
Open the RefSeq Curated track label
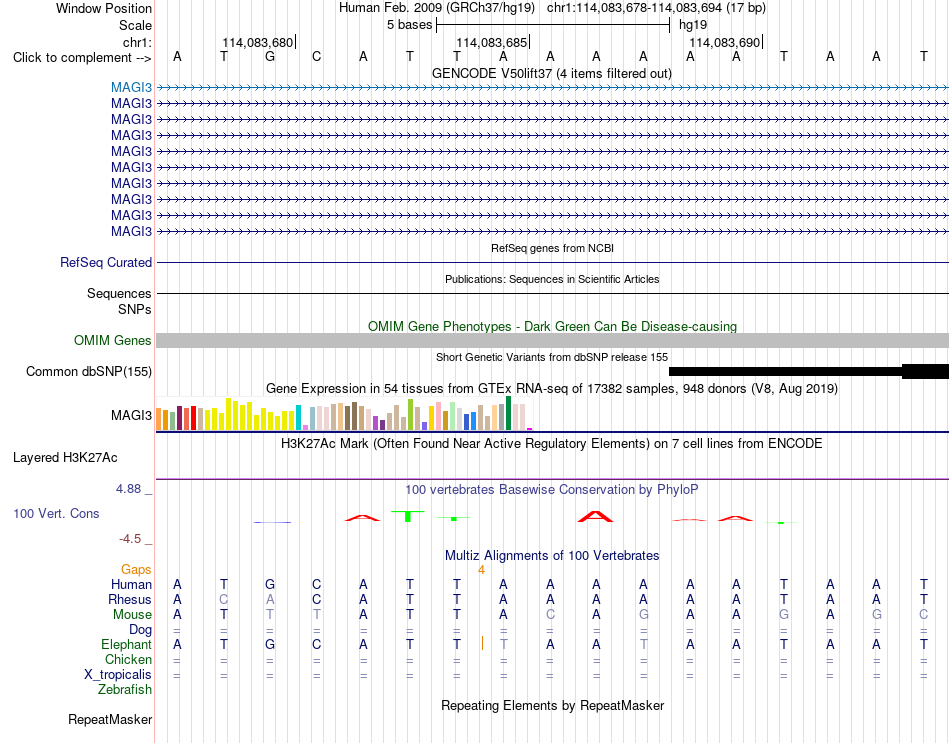(x=105, y=262)
